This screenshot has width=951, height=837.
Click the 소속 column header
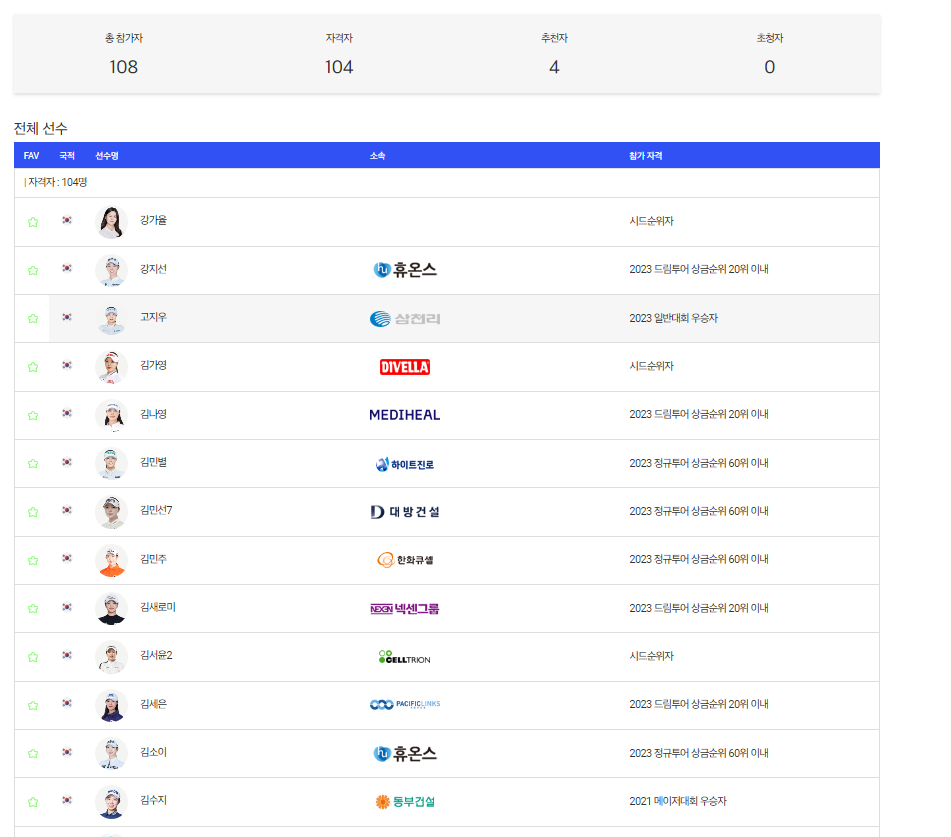[377, 156]
